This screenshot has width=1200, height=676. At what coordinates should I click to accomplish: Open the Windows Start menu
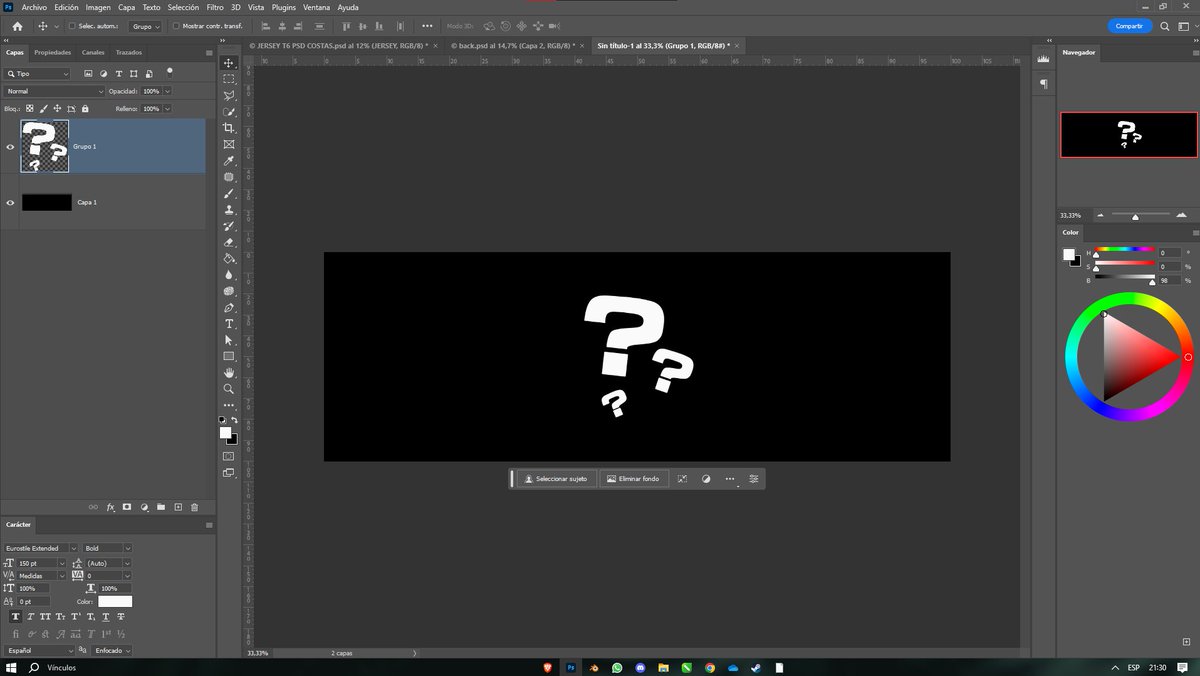12,667
